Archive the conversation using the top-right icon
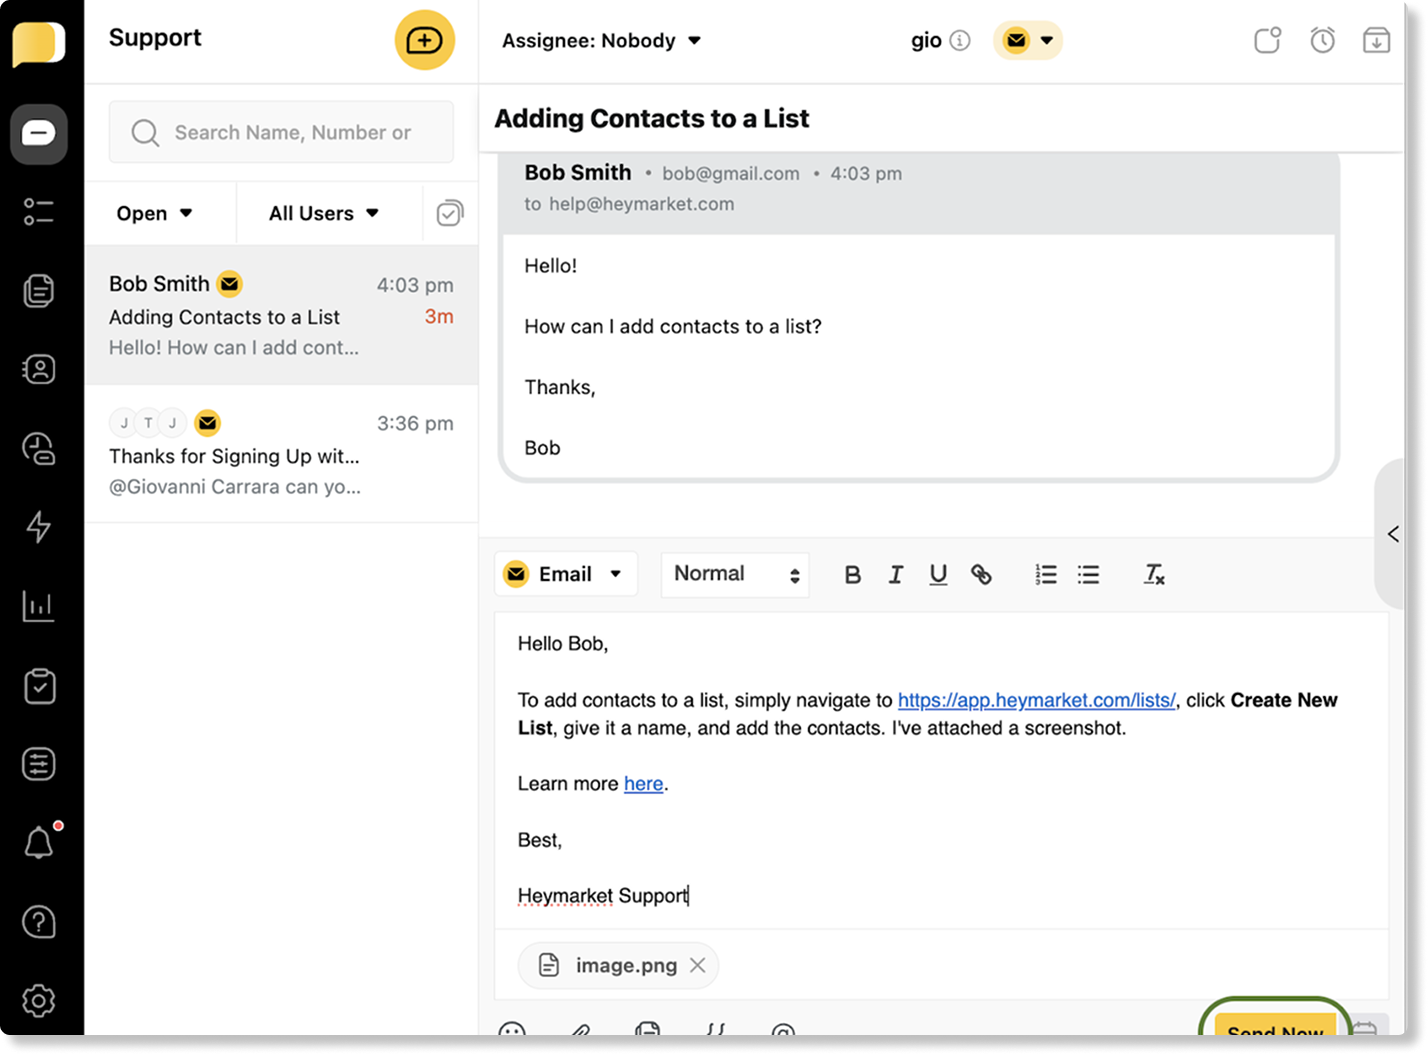Screen dimensions: 1428x1055 1376,41
